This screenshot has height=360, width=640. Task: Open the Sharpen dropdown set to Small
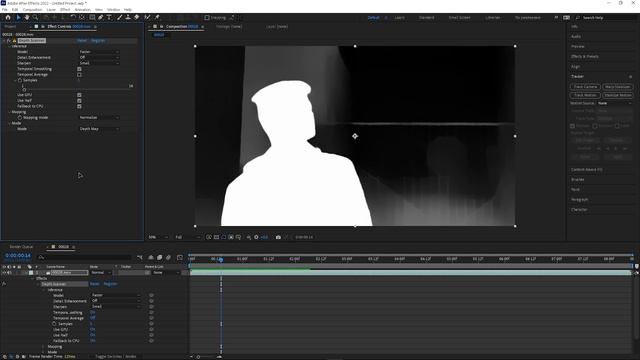tap(99, 63)
